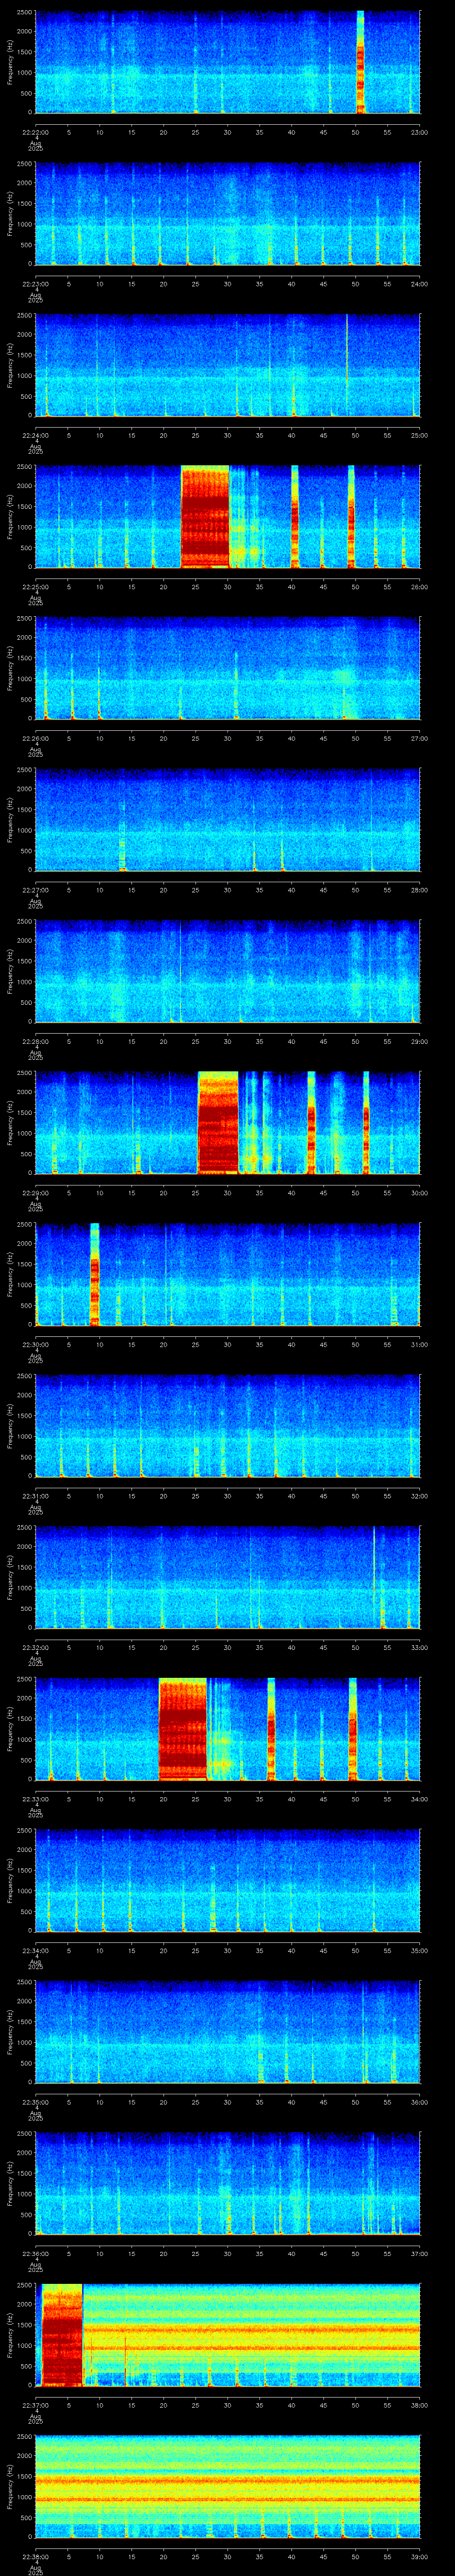Select the burst near 52s in 22:29:00 spectrogram

click(366, 1123)
